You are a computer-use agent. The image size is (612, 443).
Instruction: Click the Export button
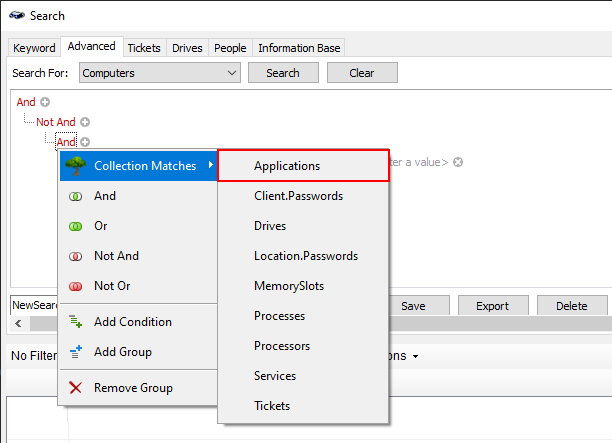tap(492, 306)
